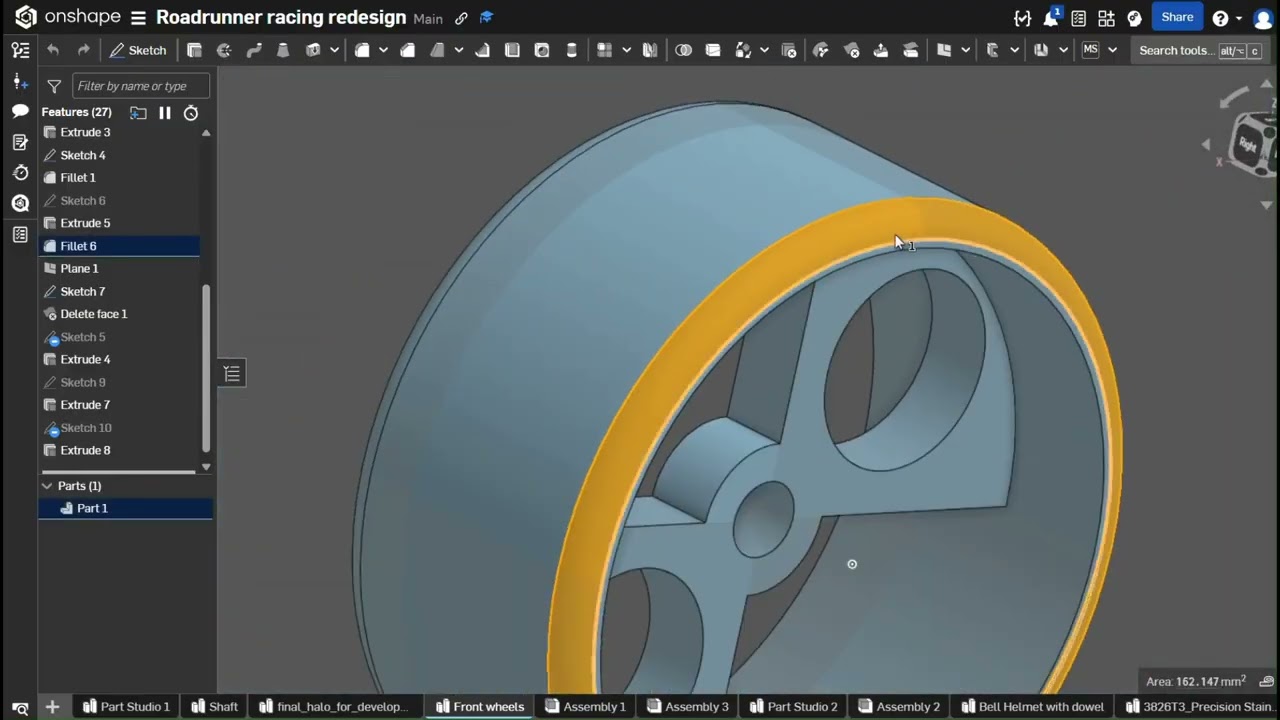Open the Draft tool dropdown arrow

pyautogui.click(x=458, y=50)
